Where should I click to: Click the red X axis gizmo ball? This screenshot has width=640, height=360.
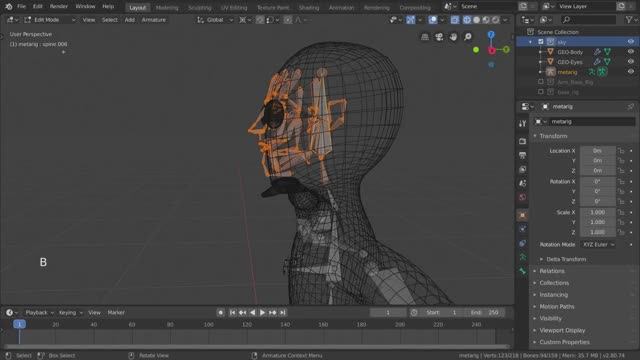coord(491,51)
